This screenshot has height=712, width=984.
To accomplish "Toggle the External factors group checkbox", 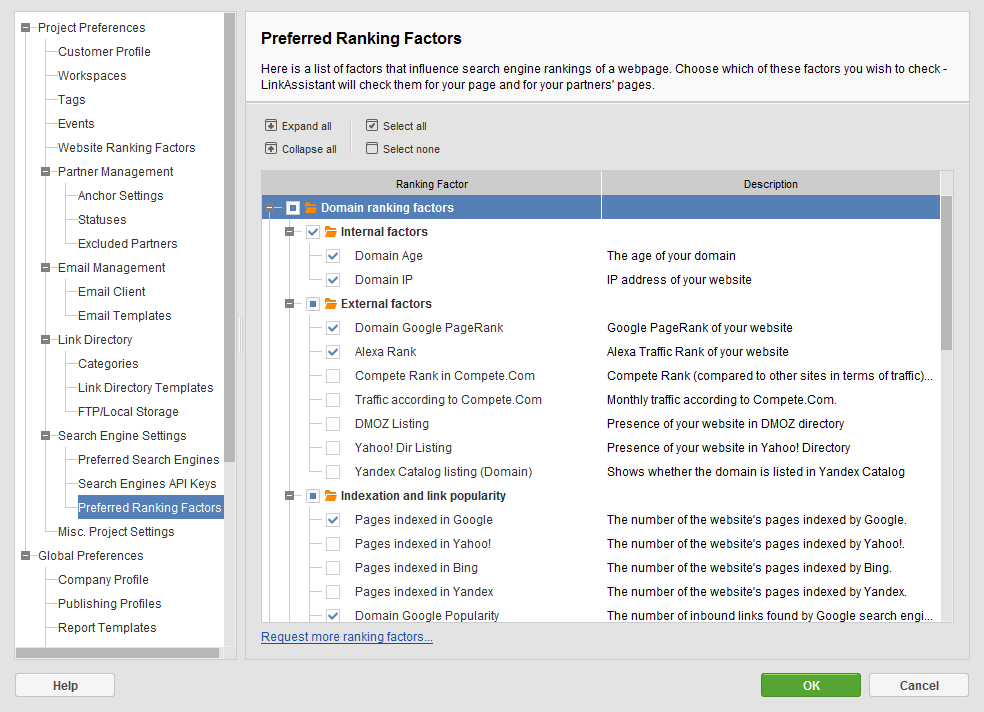I will point(313,304).
